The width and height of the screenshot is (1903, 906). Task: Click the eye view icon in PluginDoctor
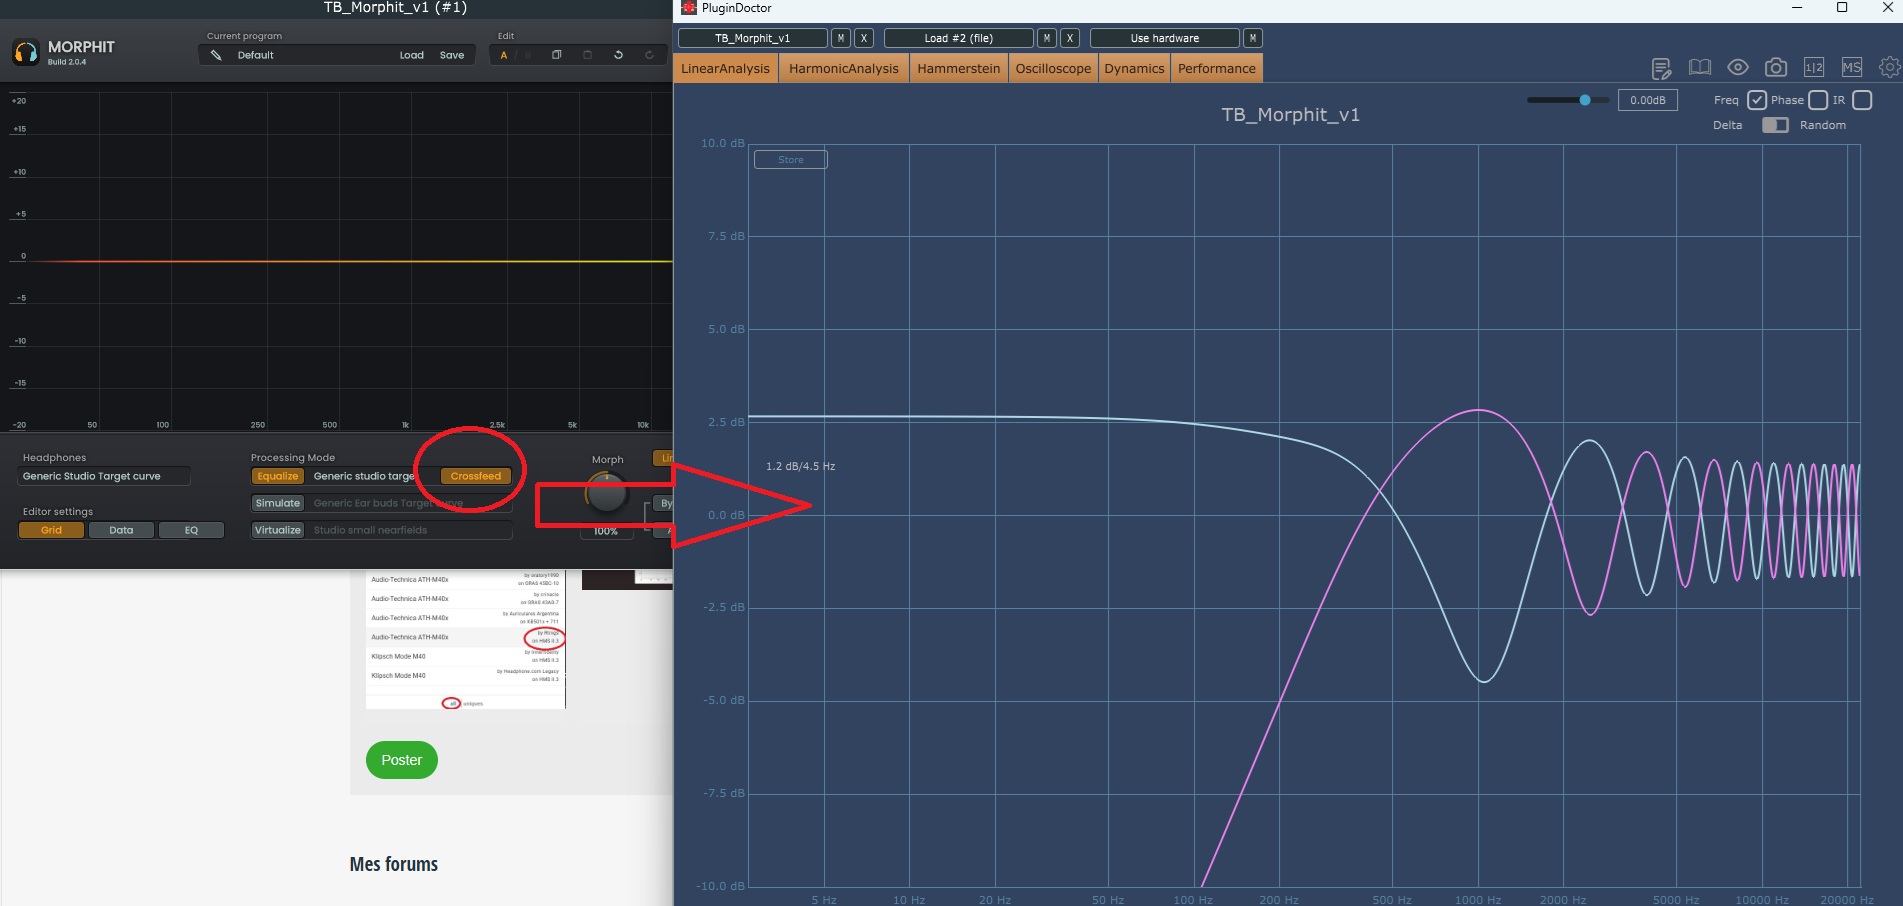click(1738, 67)
